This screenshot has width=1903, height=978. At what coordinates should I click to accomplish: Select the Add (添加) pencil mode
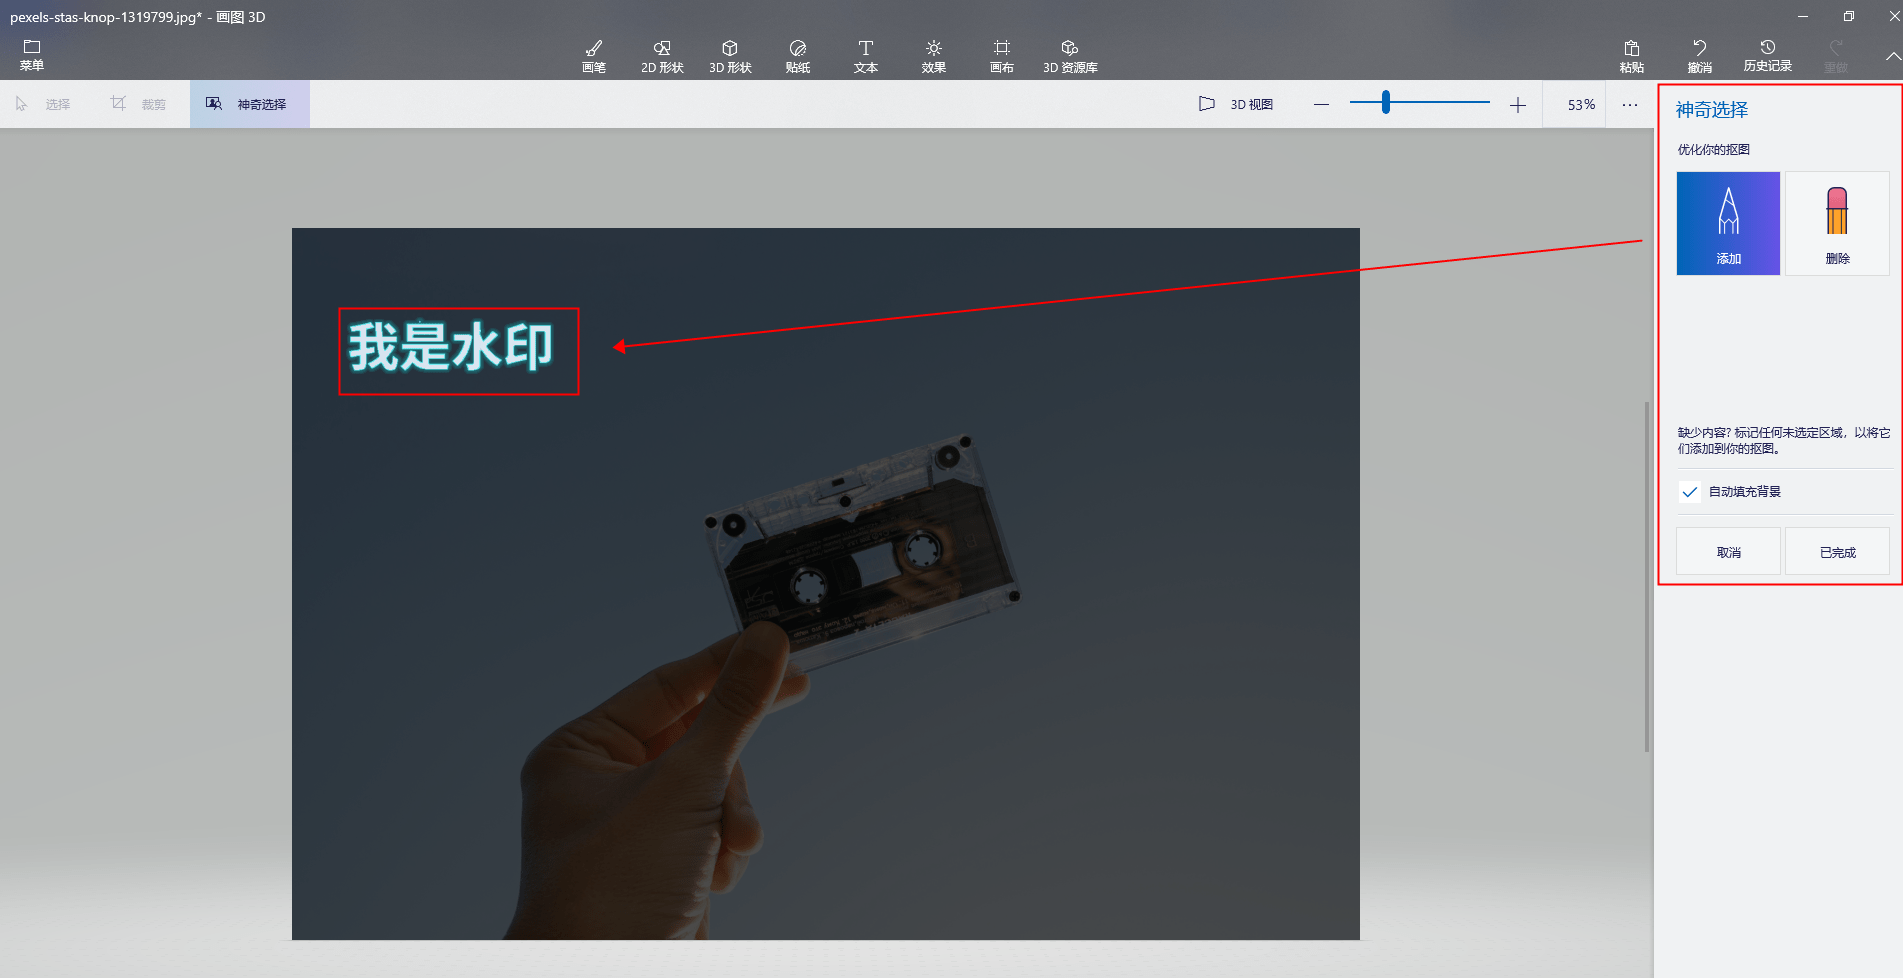point(1728,223)
